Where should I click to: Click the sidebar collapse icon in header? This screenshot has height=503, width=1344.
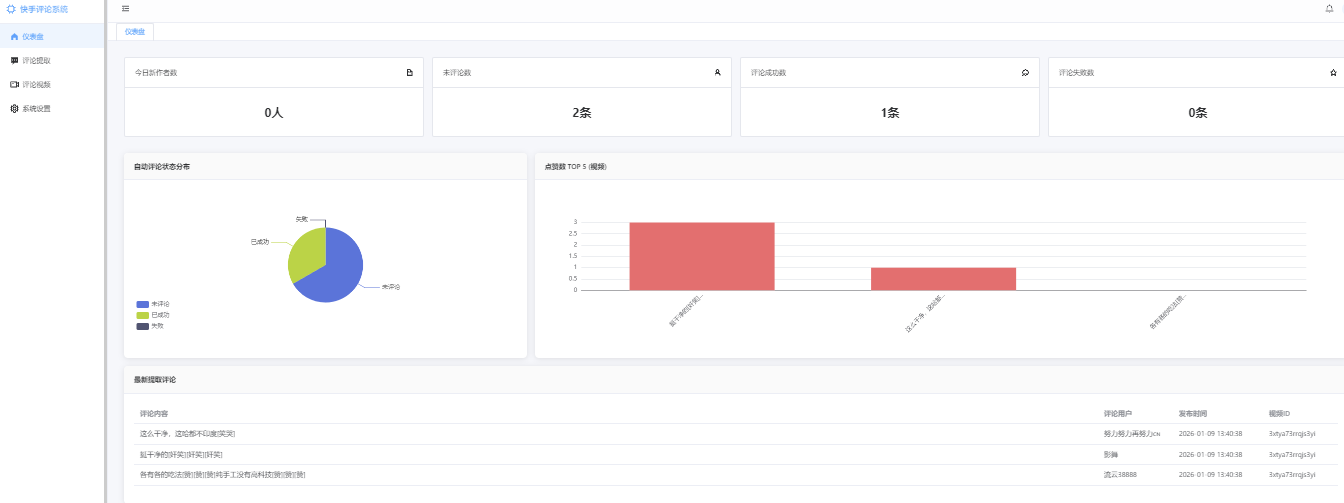125,9
